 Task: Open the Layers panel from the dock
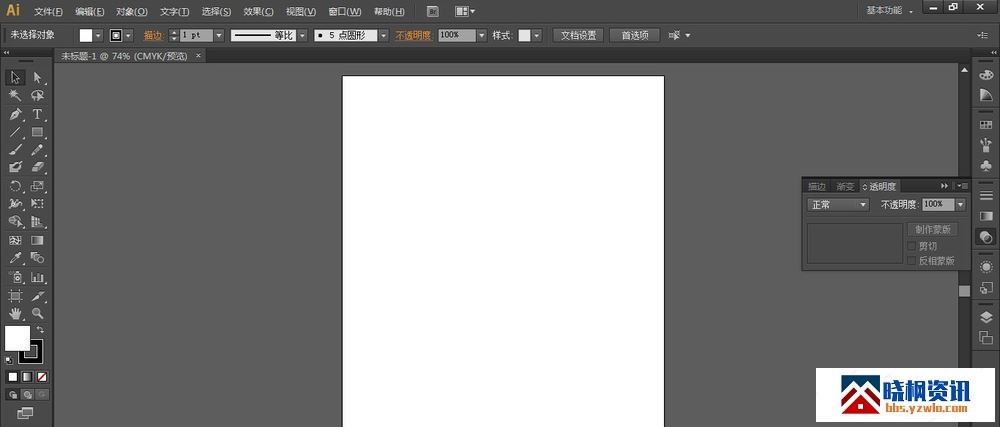click(x=986, y=318)
